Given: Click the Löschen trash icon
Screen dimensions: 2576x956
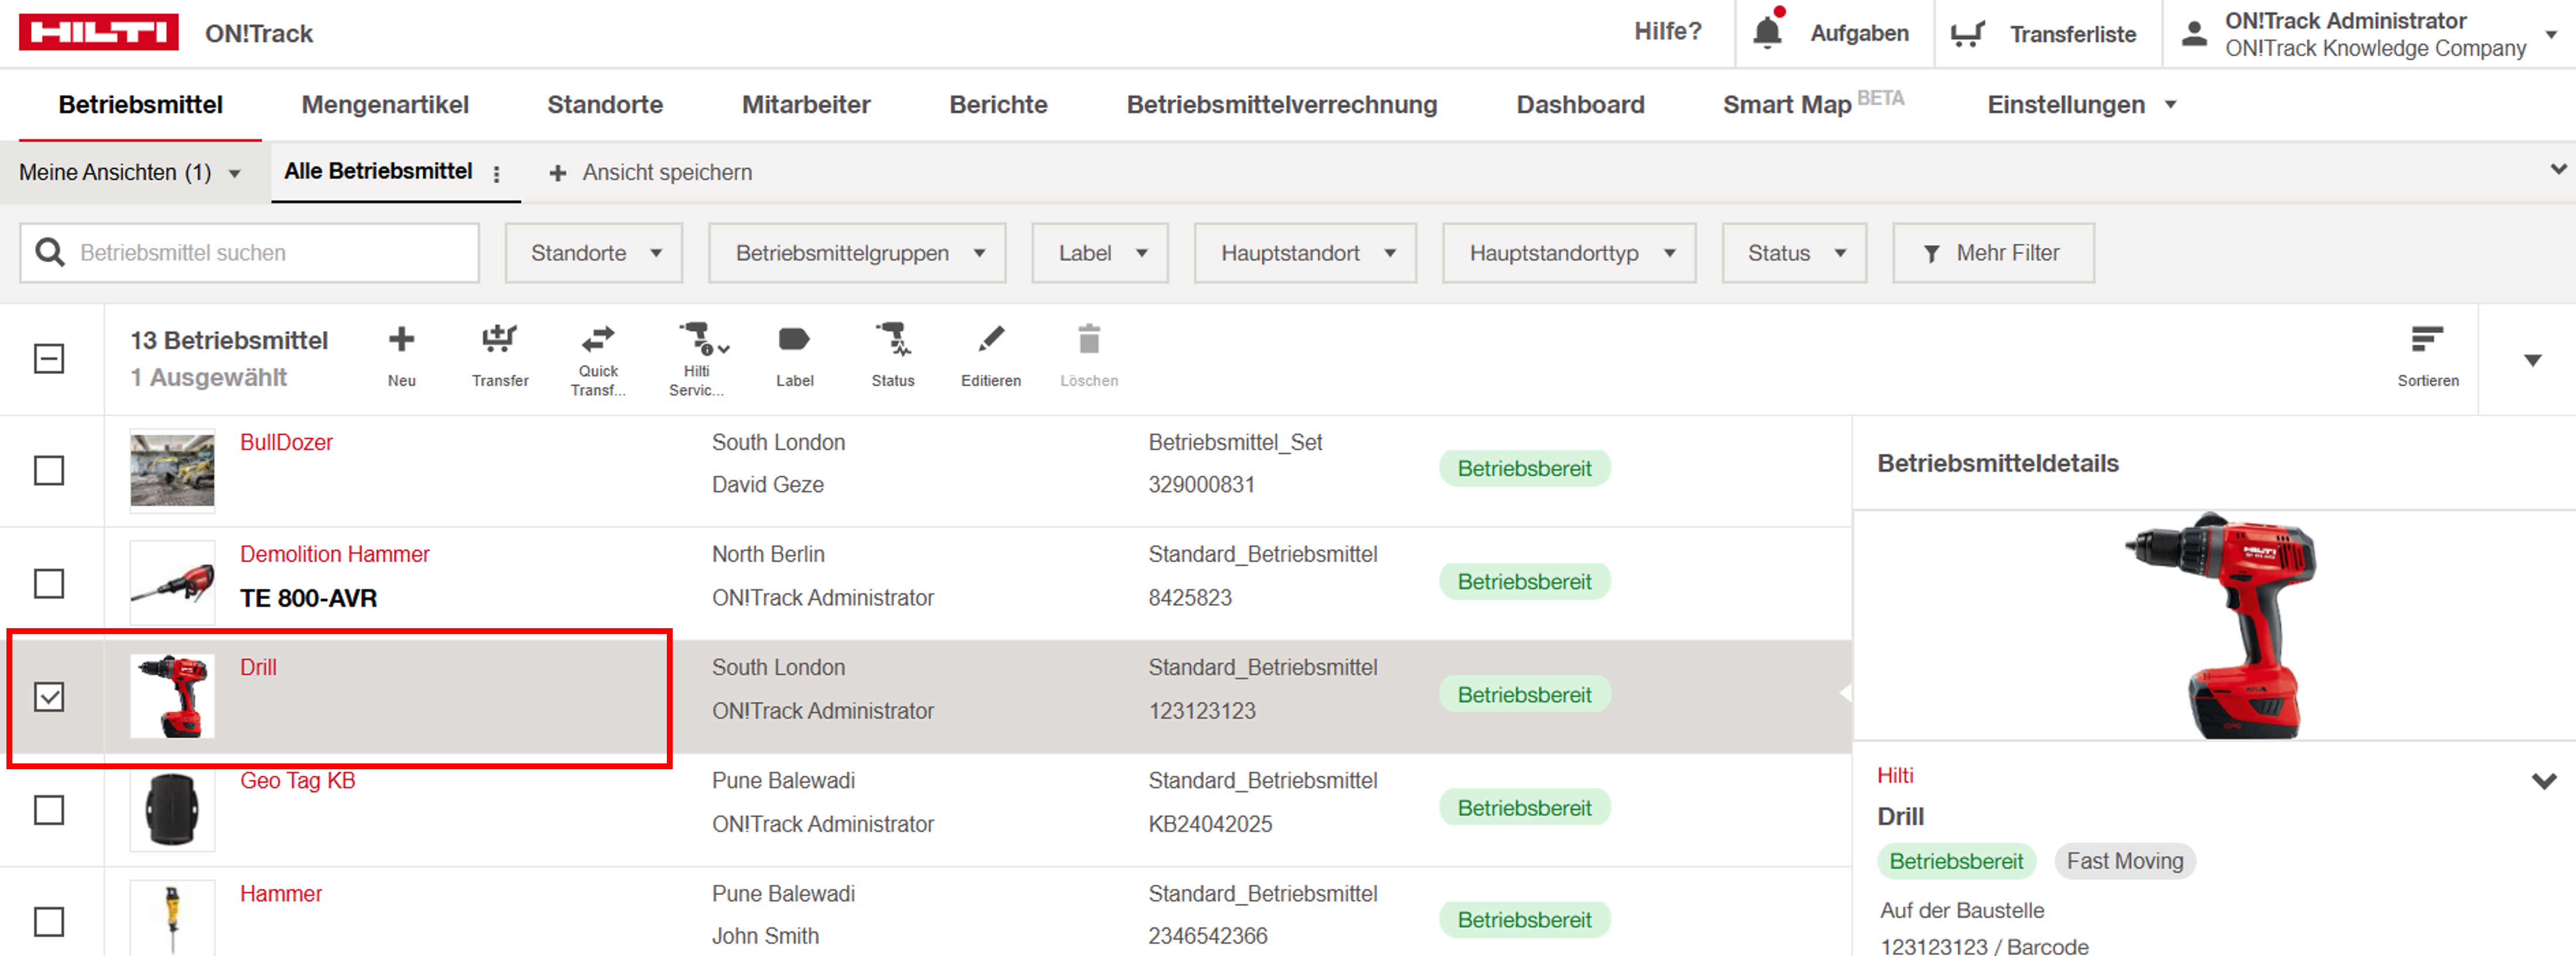Looking at the screenshot, I should [1089, 339].
